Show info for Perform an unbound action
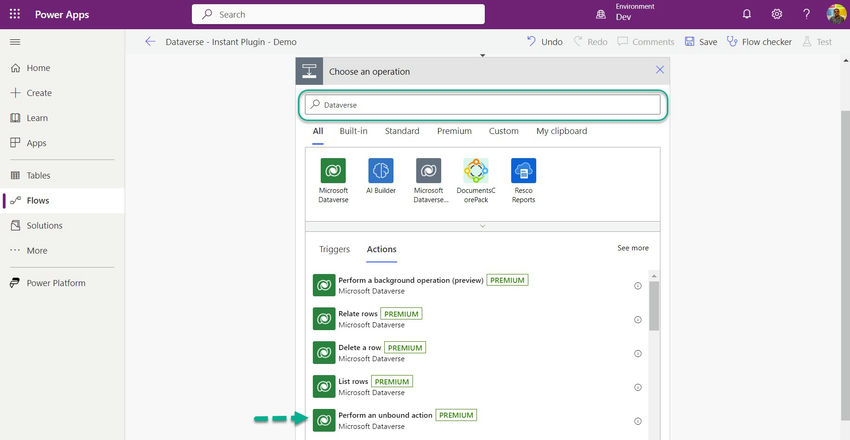This screenshot has width=850, height=440. (638, 421)
